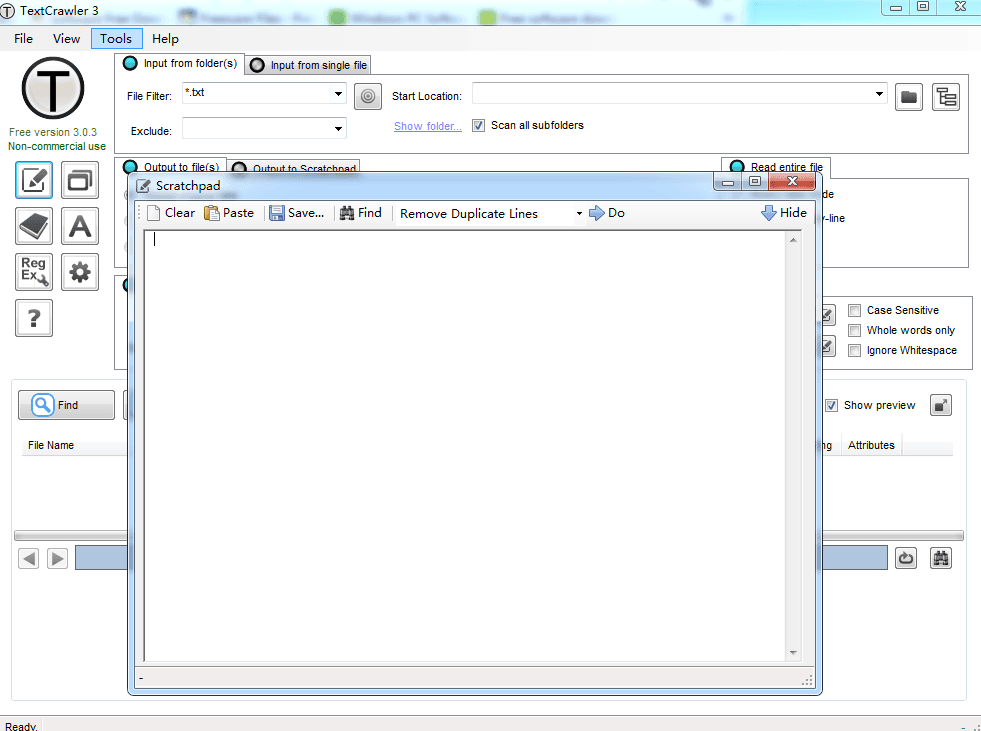Screen dimensions: 981x731
Task: Select Input from folder(s) tab
Action: click(180, 63)
